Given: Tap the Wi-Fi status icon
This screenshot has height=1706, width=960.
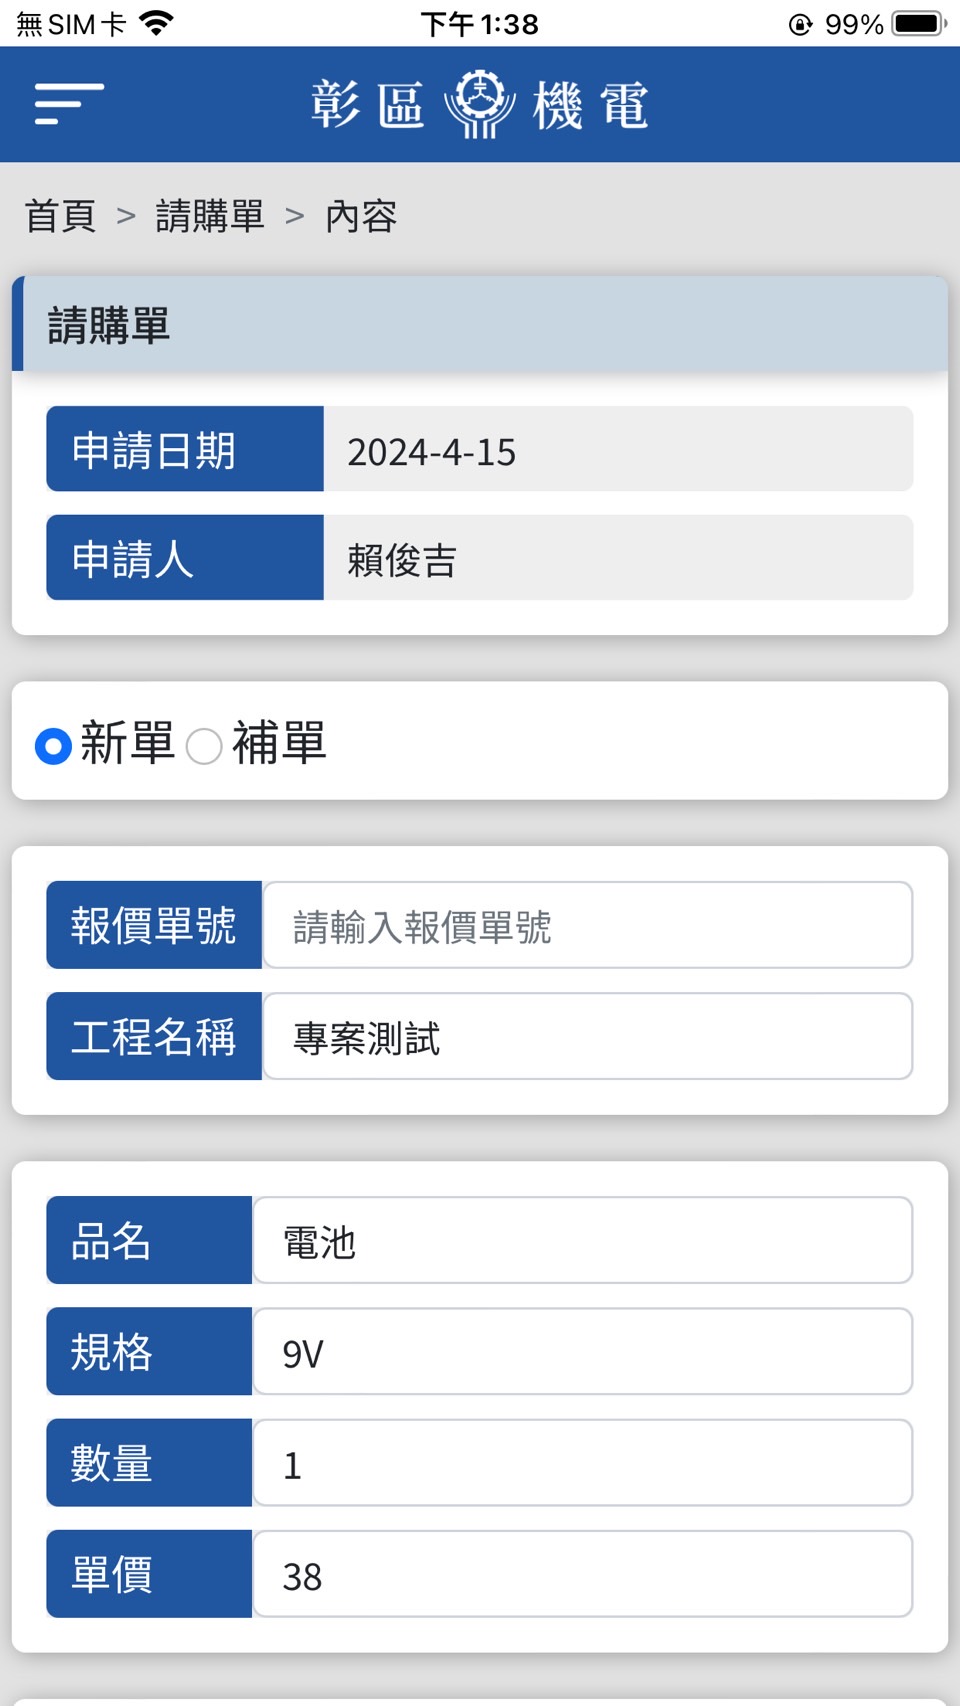Looking at the screenshot, I should click(156, 23).
